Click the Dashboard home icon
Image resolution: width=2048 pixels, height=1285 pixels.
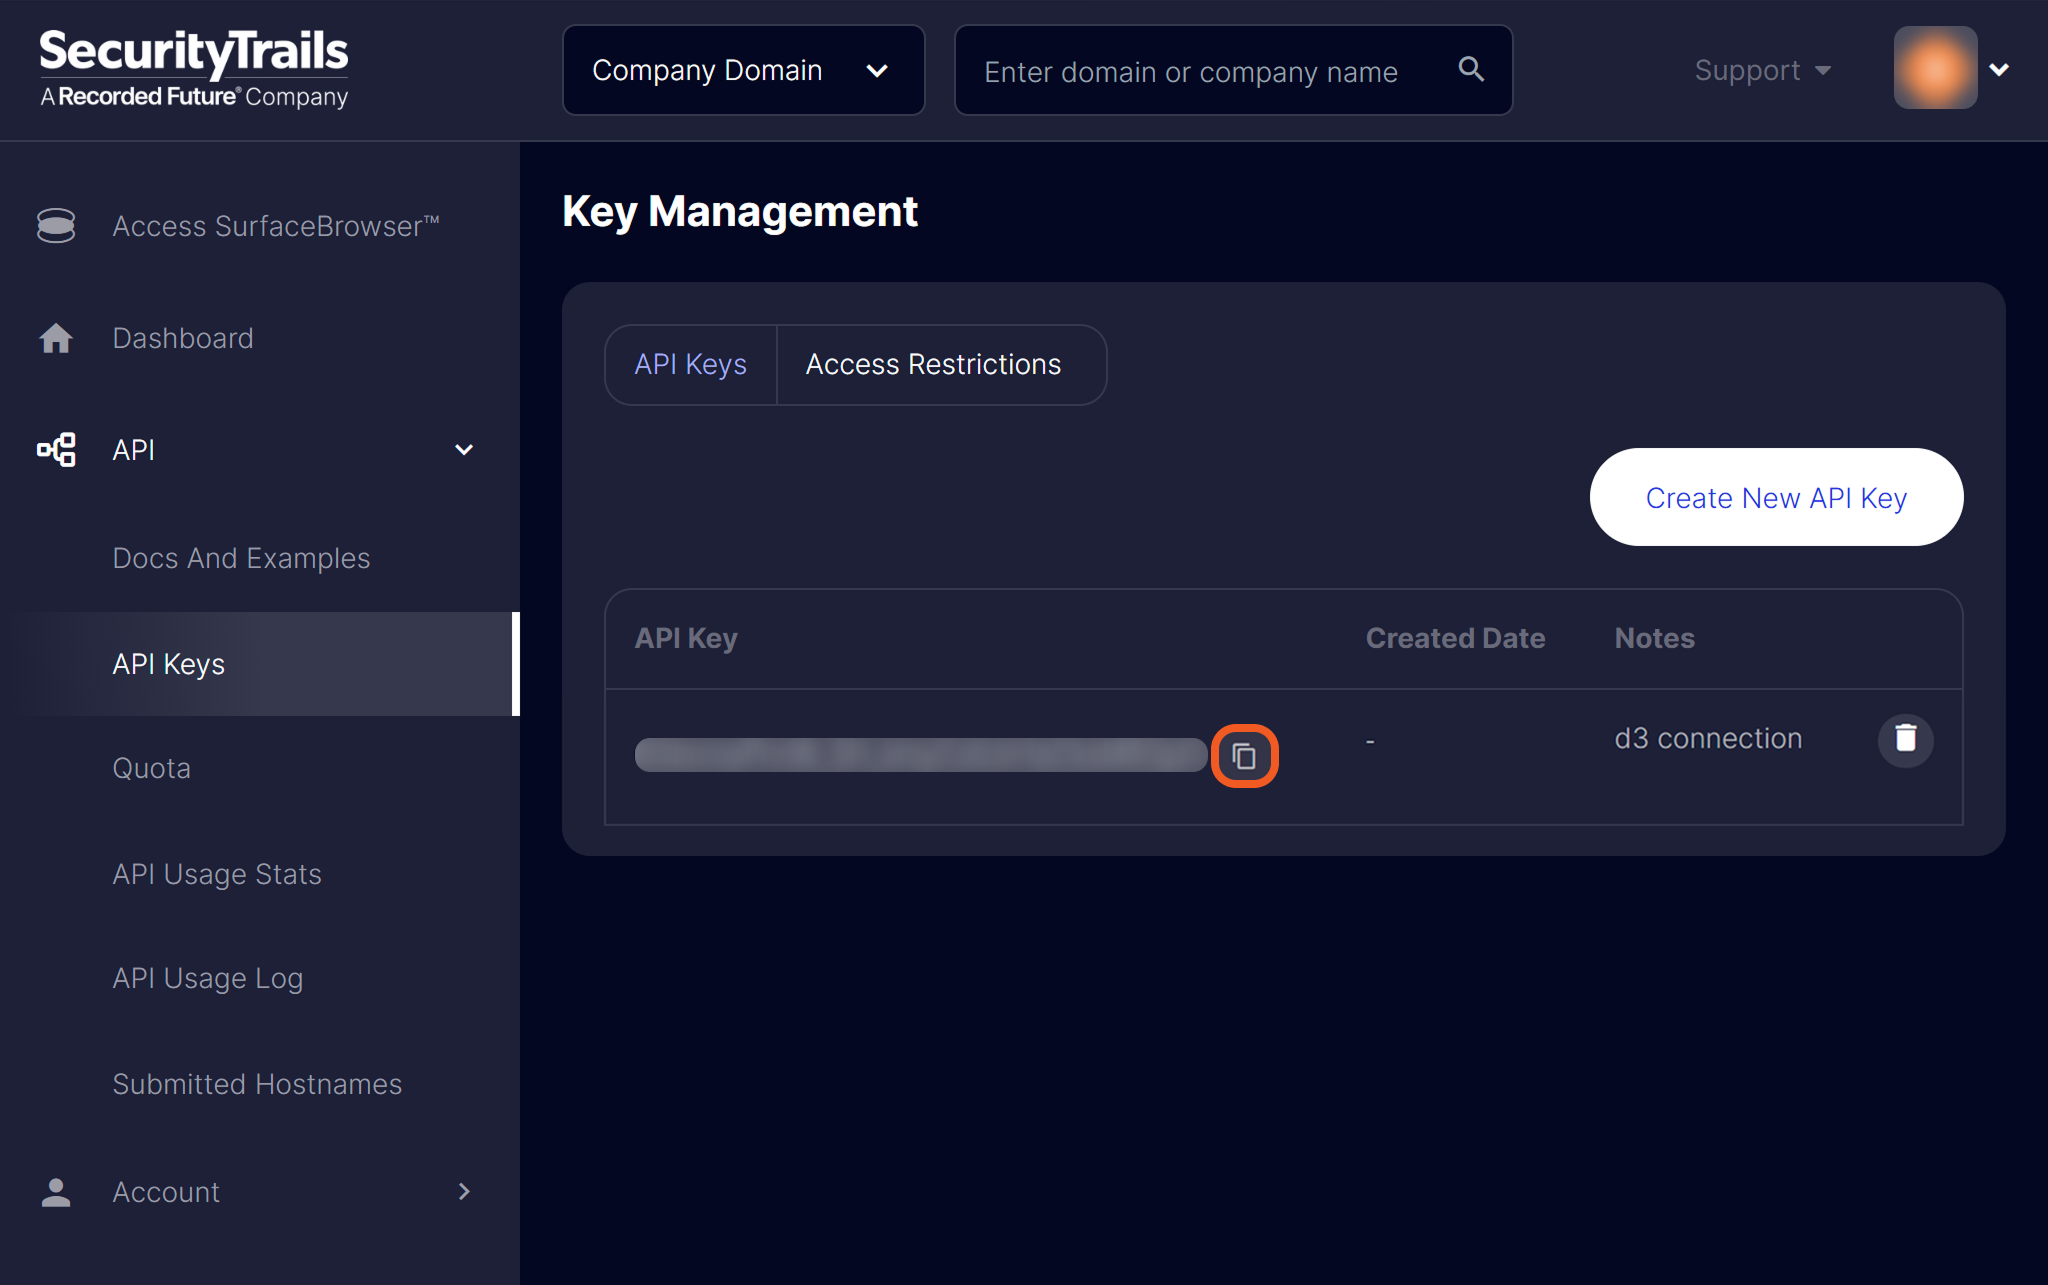[x=56, y=338]
